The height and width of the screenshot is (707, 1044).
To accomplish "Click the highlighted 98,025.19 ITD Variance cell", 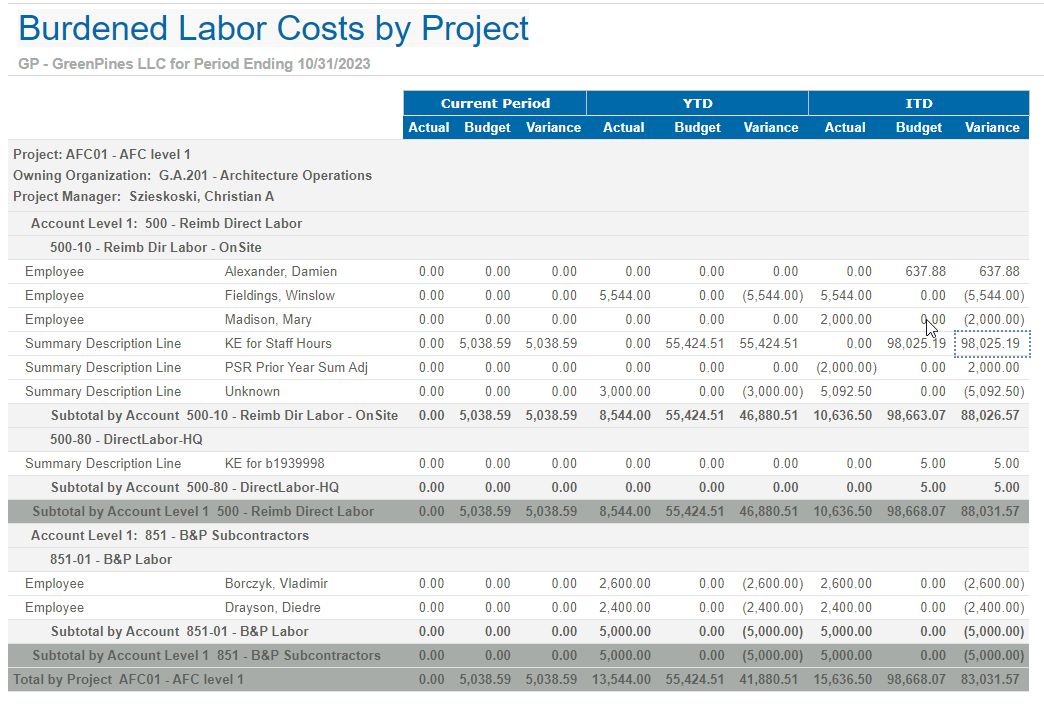I will [x=990, y=343].
